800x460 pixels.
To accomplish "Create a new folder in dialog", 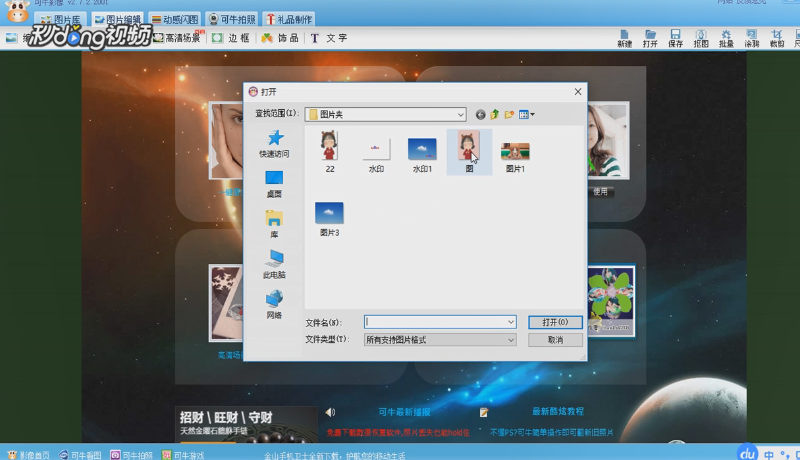I will pyautogui.click(x=509, y=115).
